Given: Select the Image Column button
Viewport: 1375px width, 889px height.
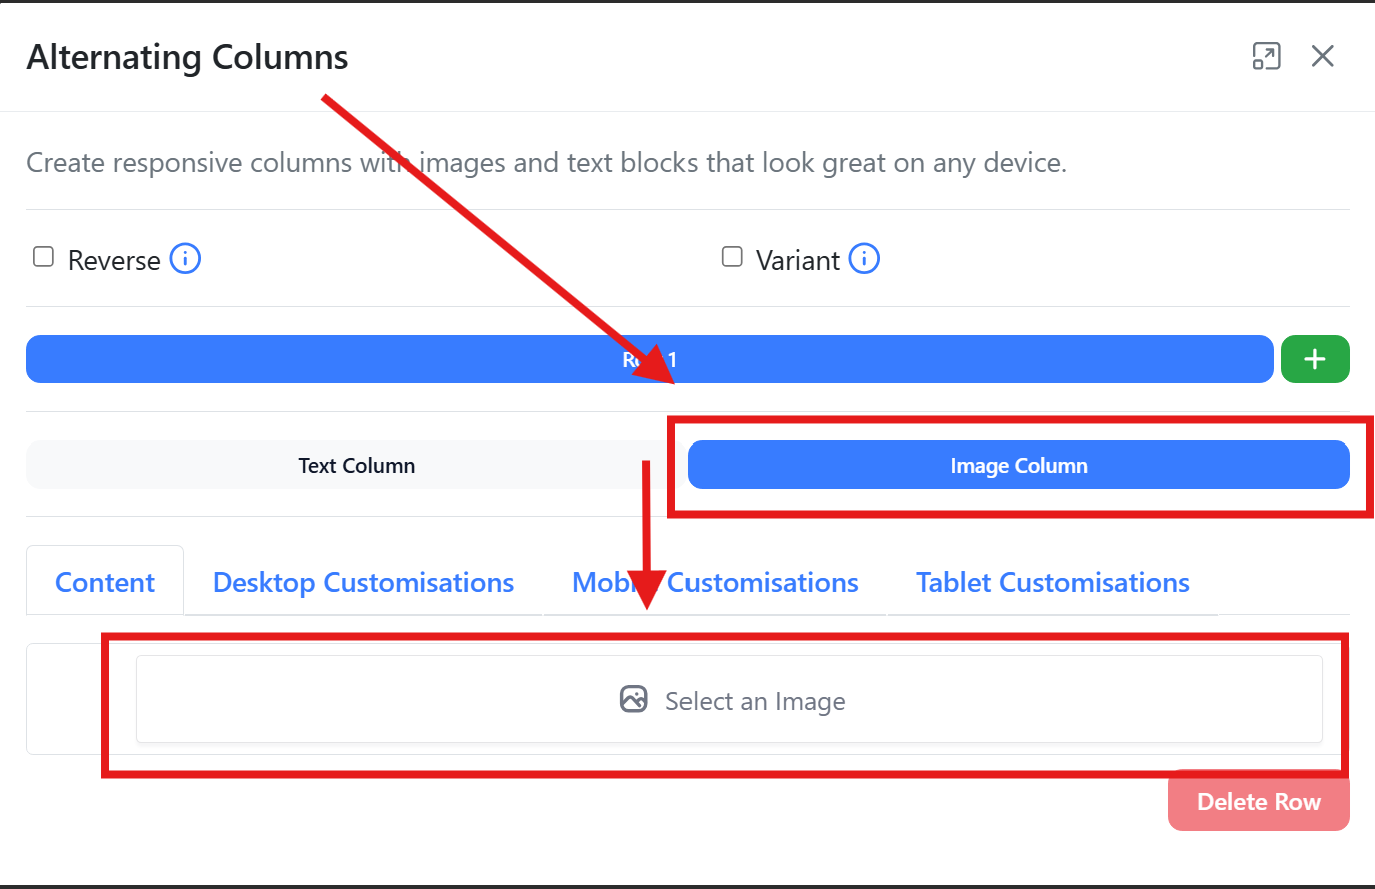Looking at the screenshot, I should pos(1018,466).
